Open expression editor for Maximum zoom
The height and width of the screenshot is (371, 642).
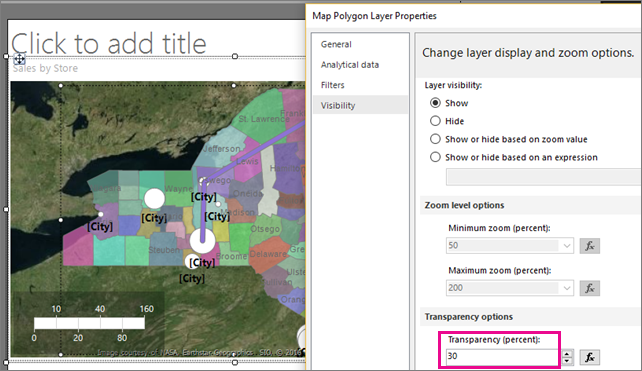(x=590, y=288)
